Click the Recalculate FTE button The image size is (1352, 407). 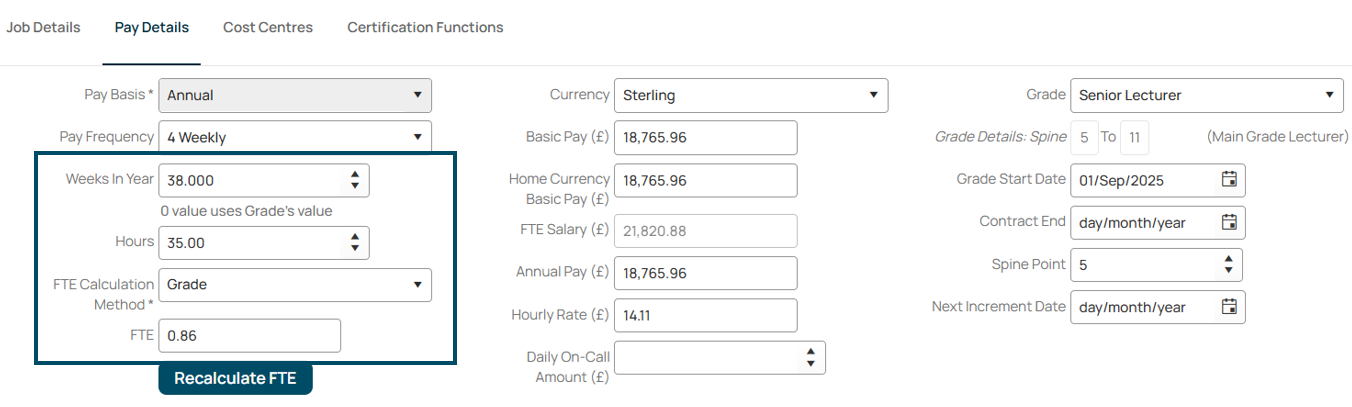pyautogui.click(x=235, y=378)
